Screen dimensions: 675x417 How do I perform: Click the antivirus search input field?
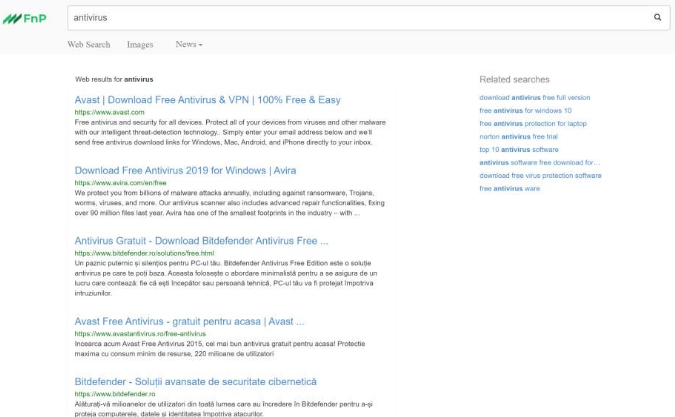(x=350, y=17)
